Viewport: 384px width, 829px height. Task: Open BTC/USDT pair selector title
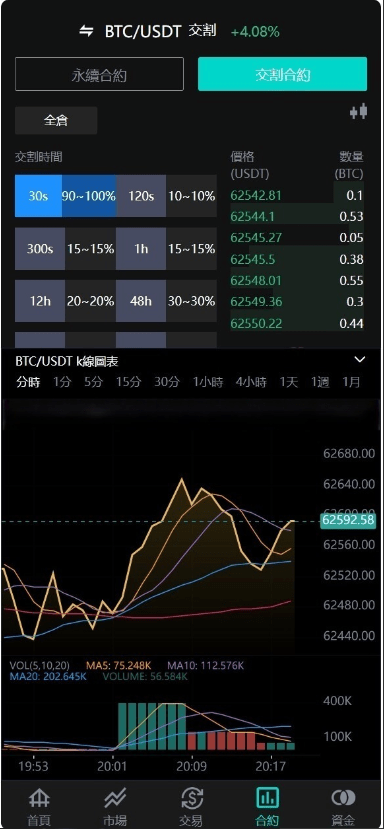[x=143, y=32]
